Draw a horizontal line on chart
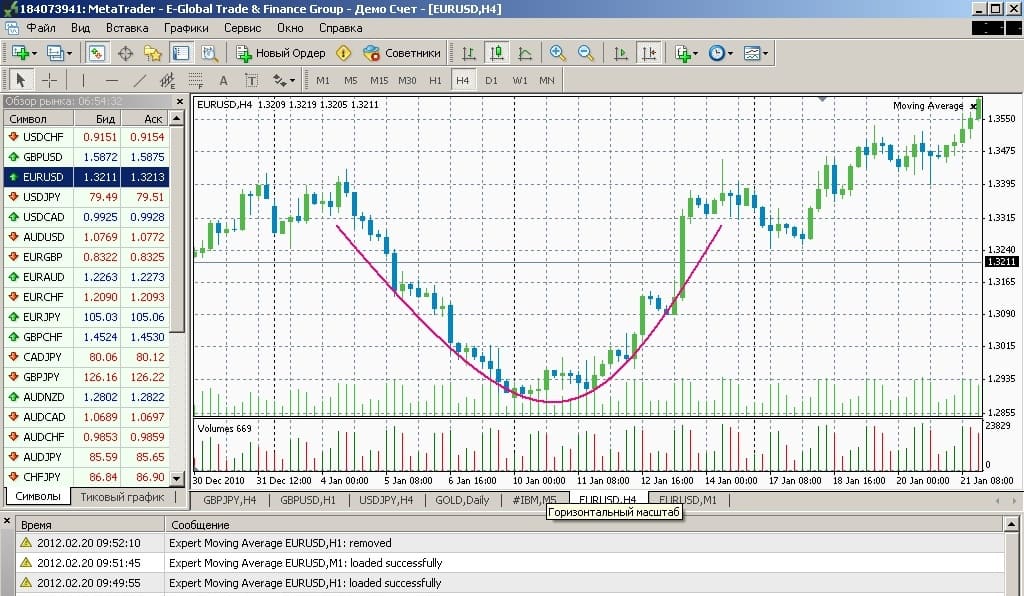 pyautogui.click(x=112, y=80)
